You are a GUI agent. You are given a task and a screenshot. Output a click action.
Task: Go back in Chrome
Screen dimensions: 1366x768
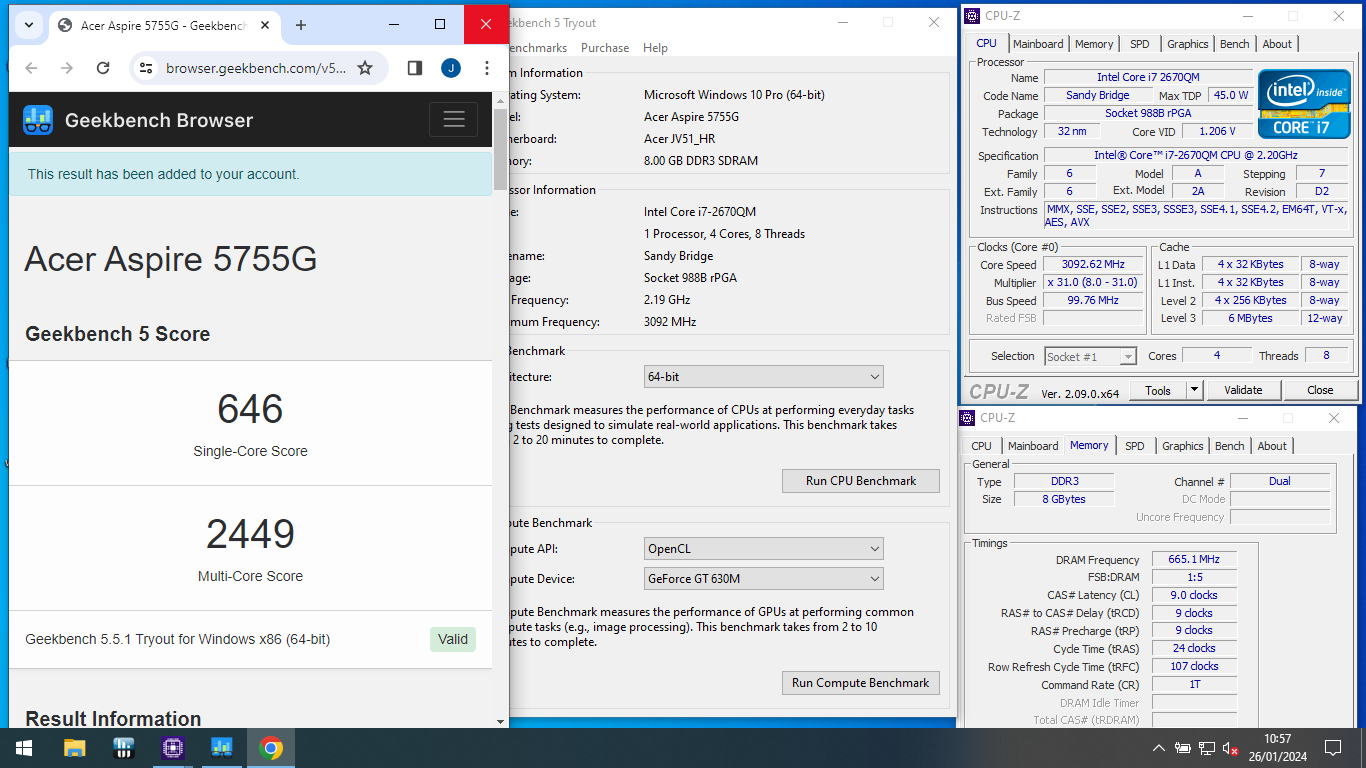pos(31,68)
